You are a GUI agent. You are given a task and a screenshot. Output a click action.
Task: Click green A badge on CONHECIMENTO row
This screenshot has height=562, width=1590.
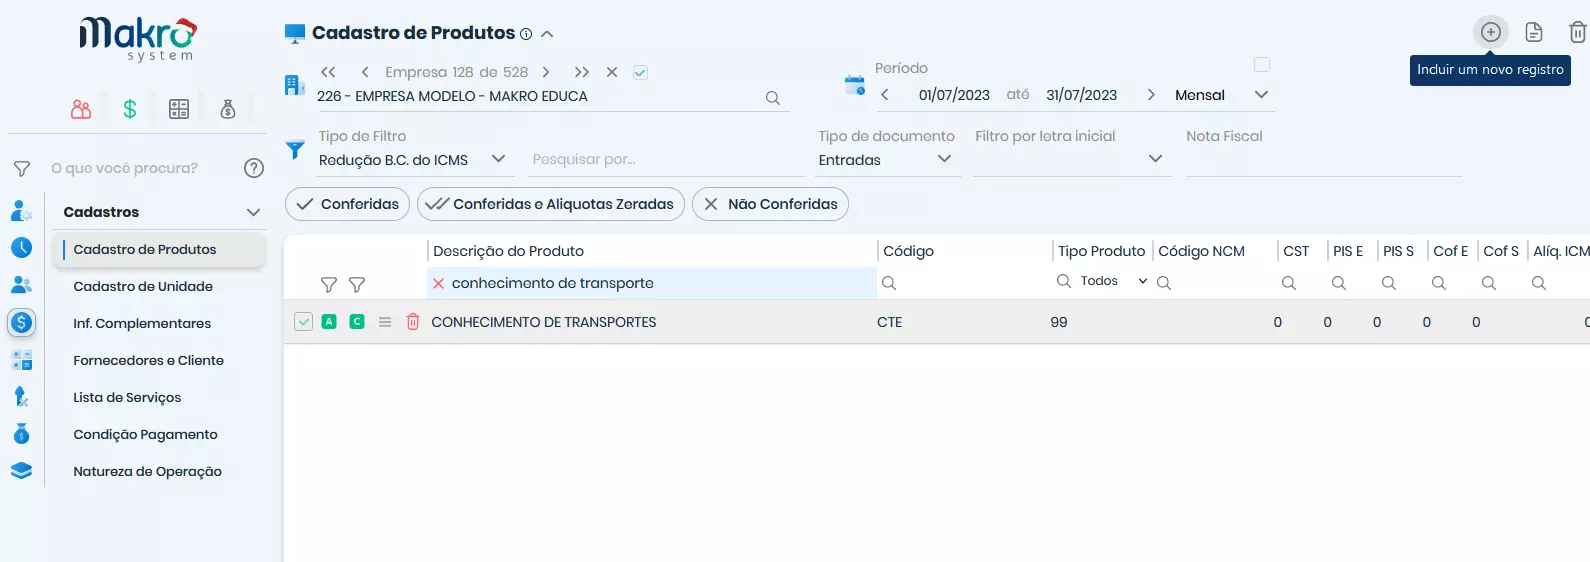329,322
